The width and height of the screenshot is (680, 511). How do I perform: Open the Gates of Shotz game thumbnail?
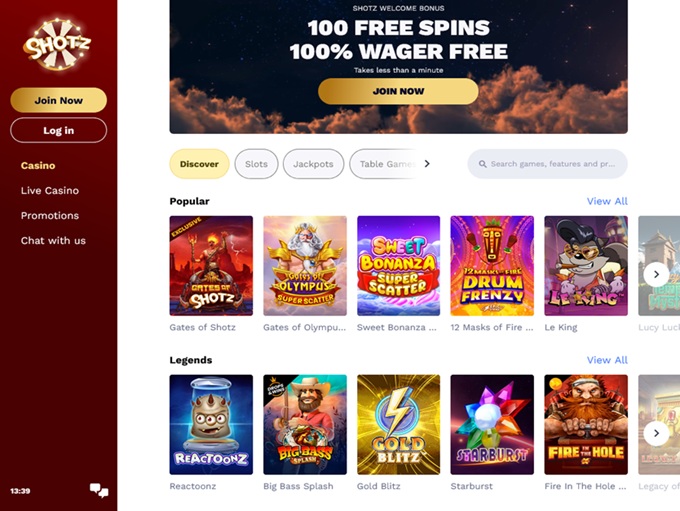(211, 265)
